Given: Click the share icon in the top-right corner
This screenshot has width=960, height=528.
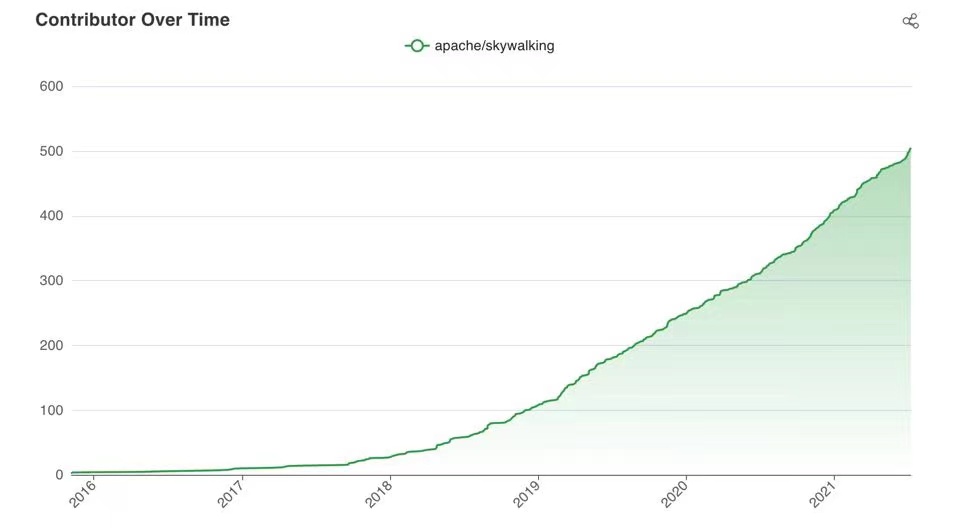Looking at the screenshot, I should pyautogui.click(x=910, y=21).
